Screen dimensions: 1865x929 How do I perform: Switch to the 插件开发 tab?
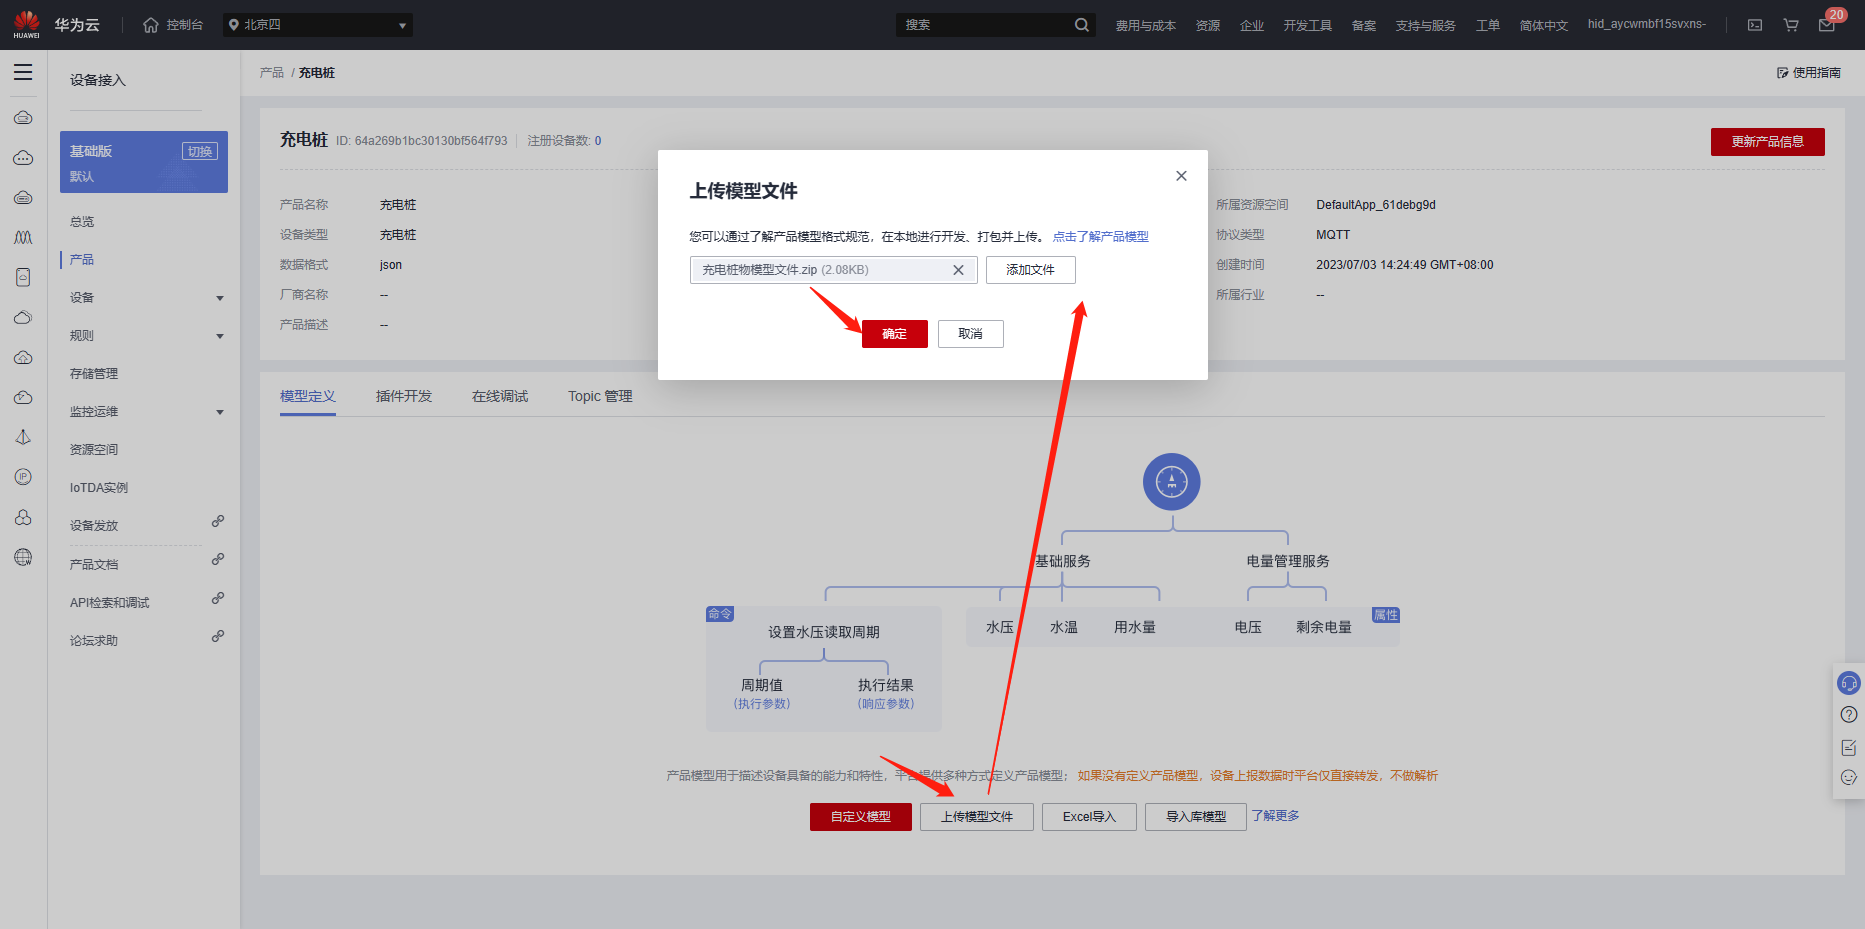point(404,396)
